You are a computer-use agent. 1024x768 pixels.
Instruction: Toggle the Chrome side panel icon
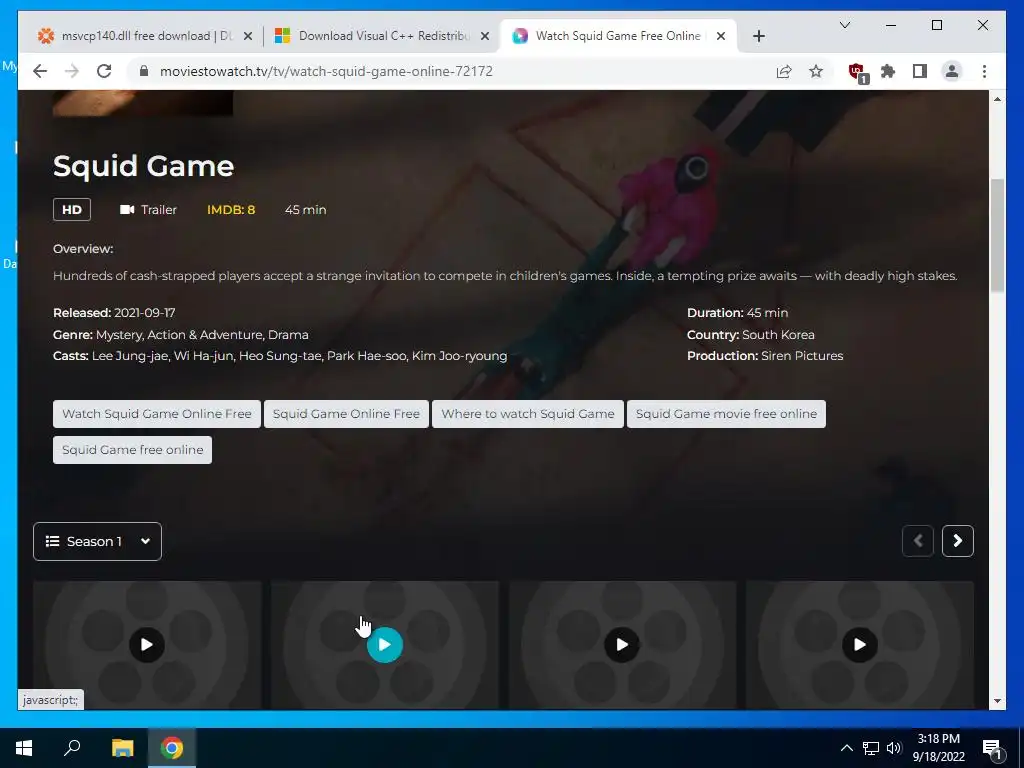(920, 71)
